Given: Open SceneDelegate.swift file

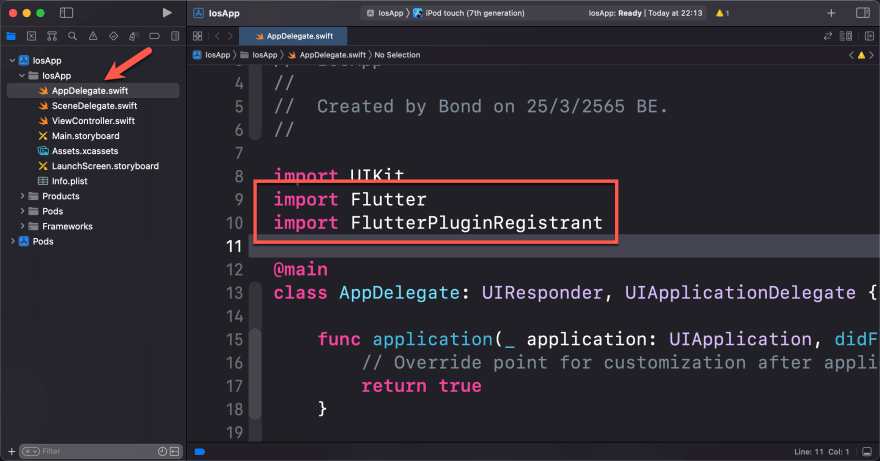Looking at the screenshot, I should (94, 106).
